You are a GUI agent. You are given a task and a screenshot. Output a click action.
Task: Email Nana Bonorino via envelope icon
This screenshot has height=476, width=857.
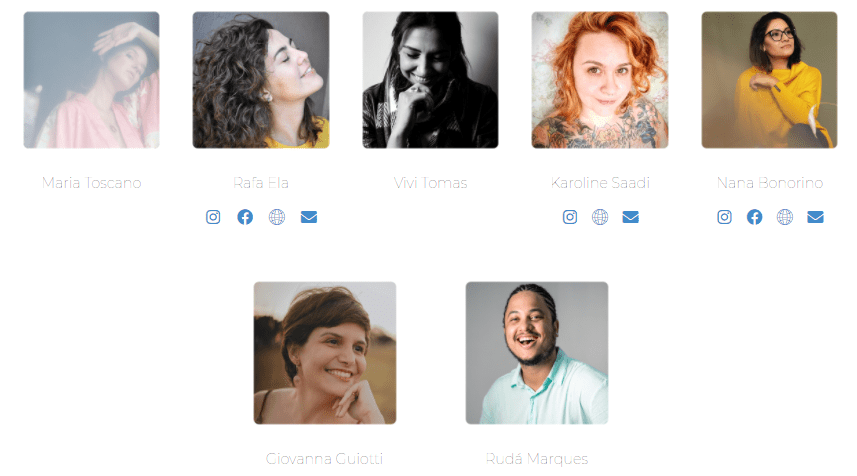[815, 217]
